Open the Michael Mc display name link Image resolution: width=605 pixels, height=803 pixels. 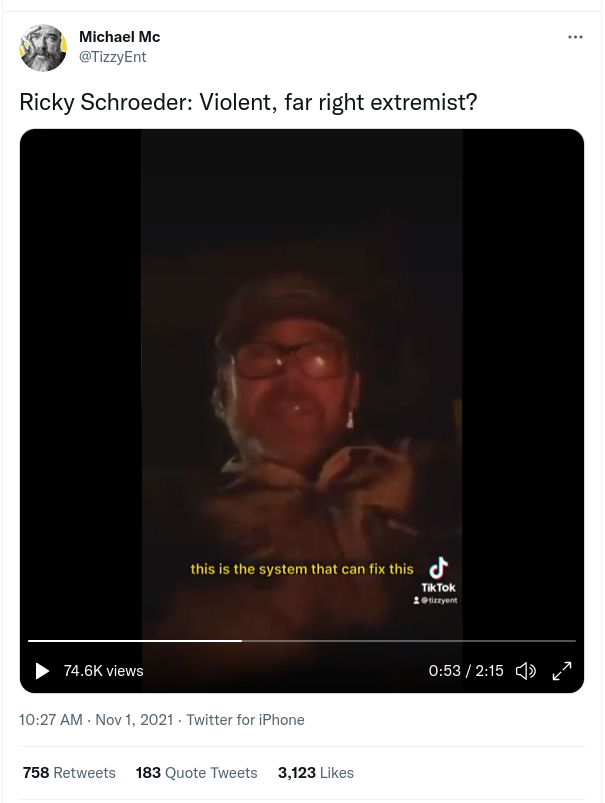coord(119,37)
